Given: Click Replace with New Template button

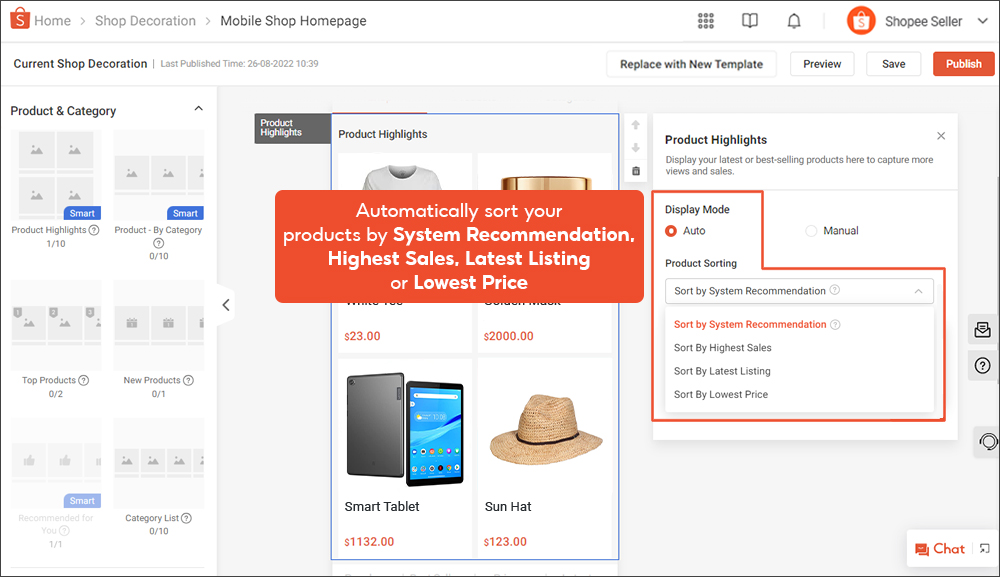Looking at the screenshot, I should click(691, 64).
